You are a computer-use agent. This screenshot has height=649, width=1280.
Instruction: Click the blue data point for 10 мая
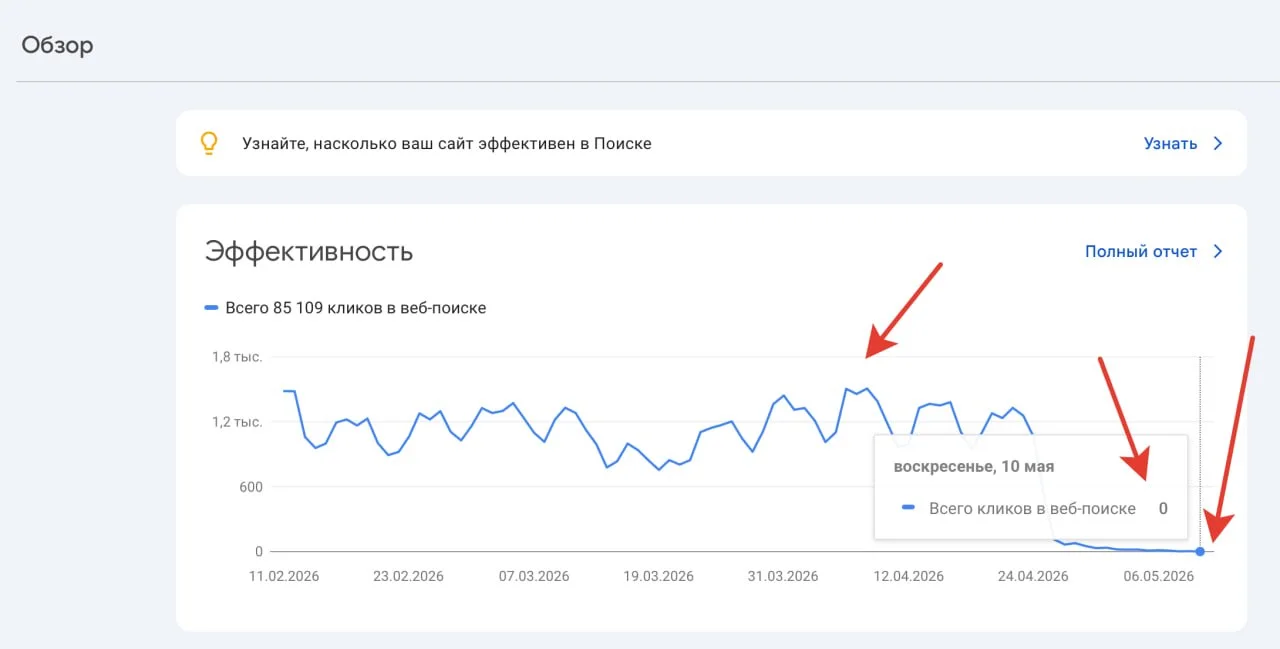click(x=1200, y=551)
